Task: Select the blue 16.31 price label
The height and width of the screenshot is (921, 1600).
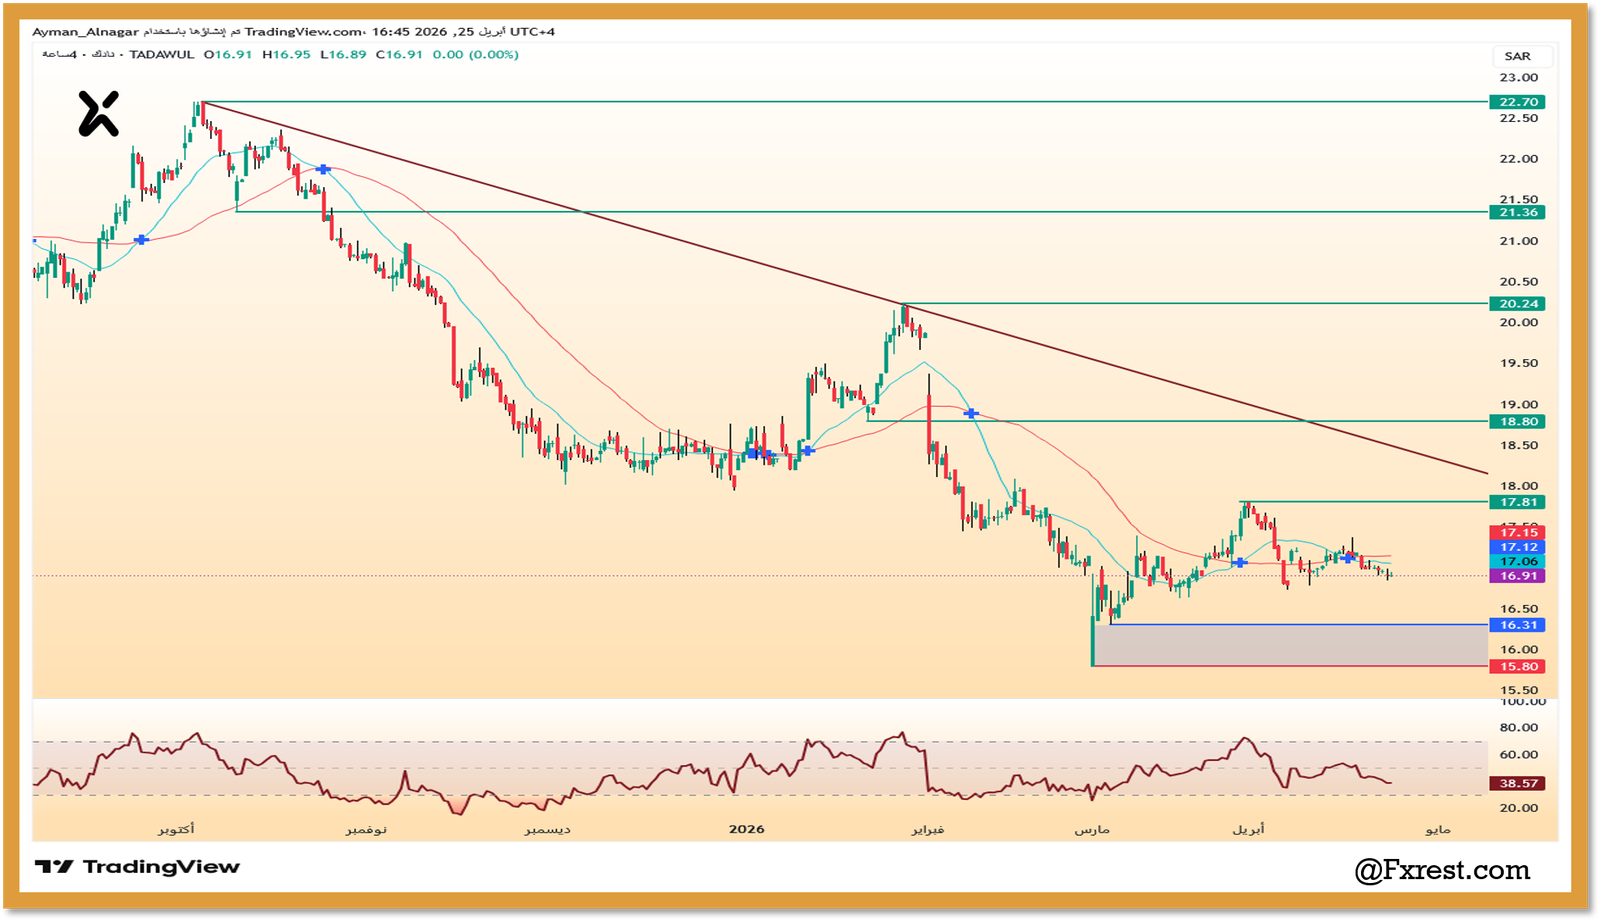Action: (x=1517, y=625)
